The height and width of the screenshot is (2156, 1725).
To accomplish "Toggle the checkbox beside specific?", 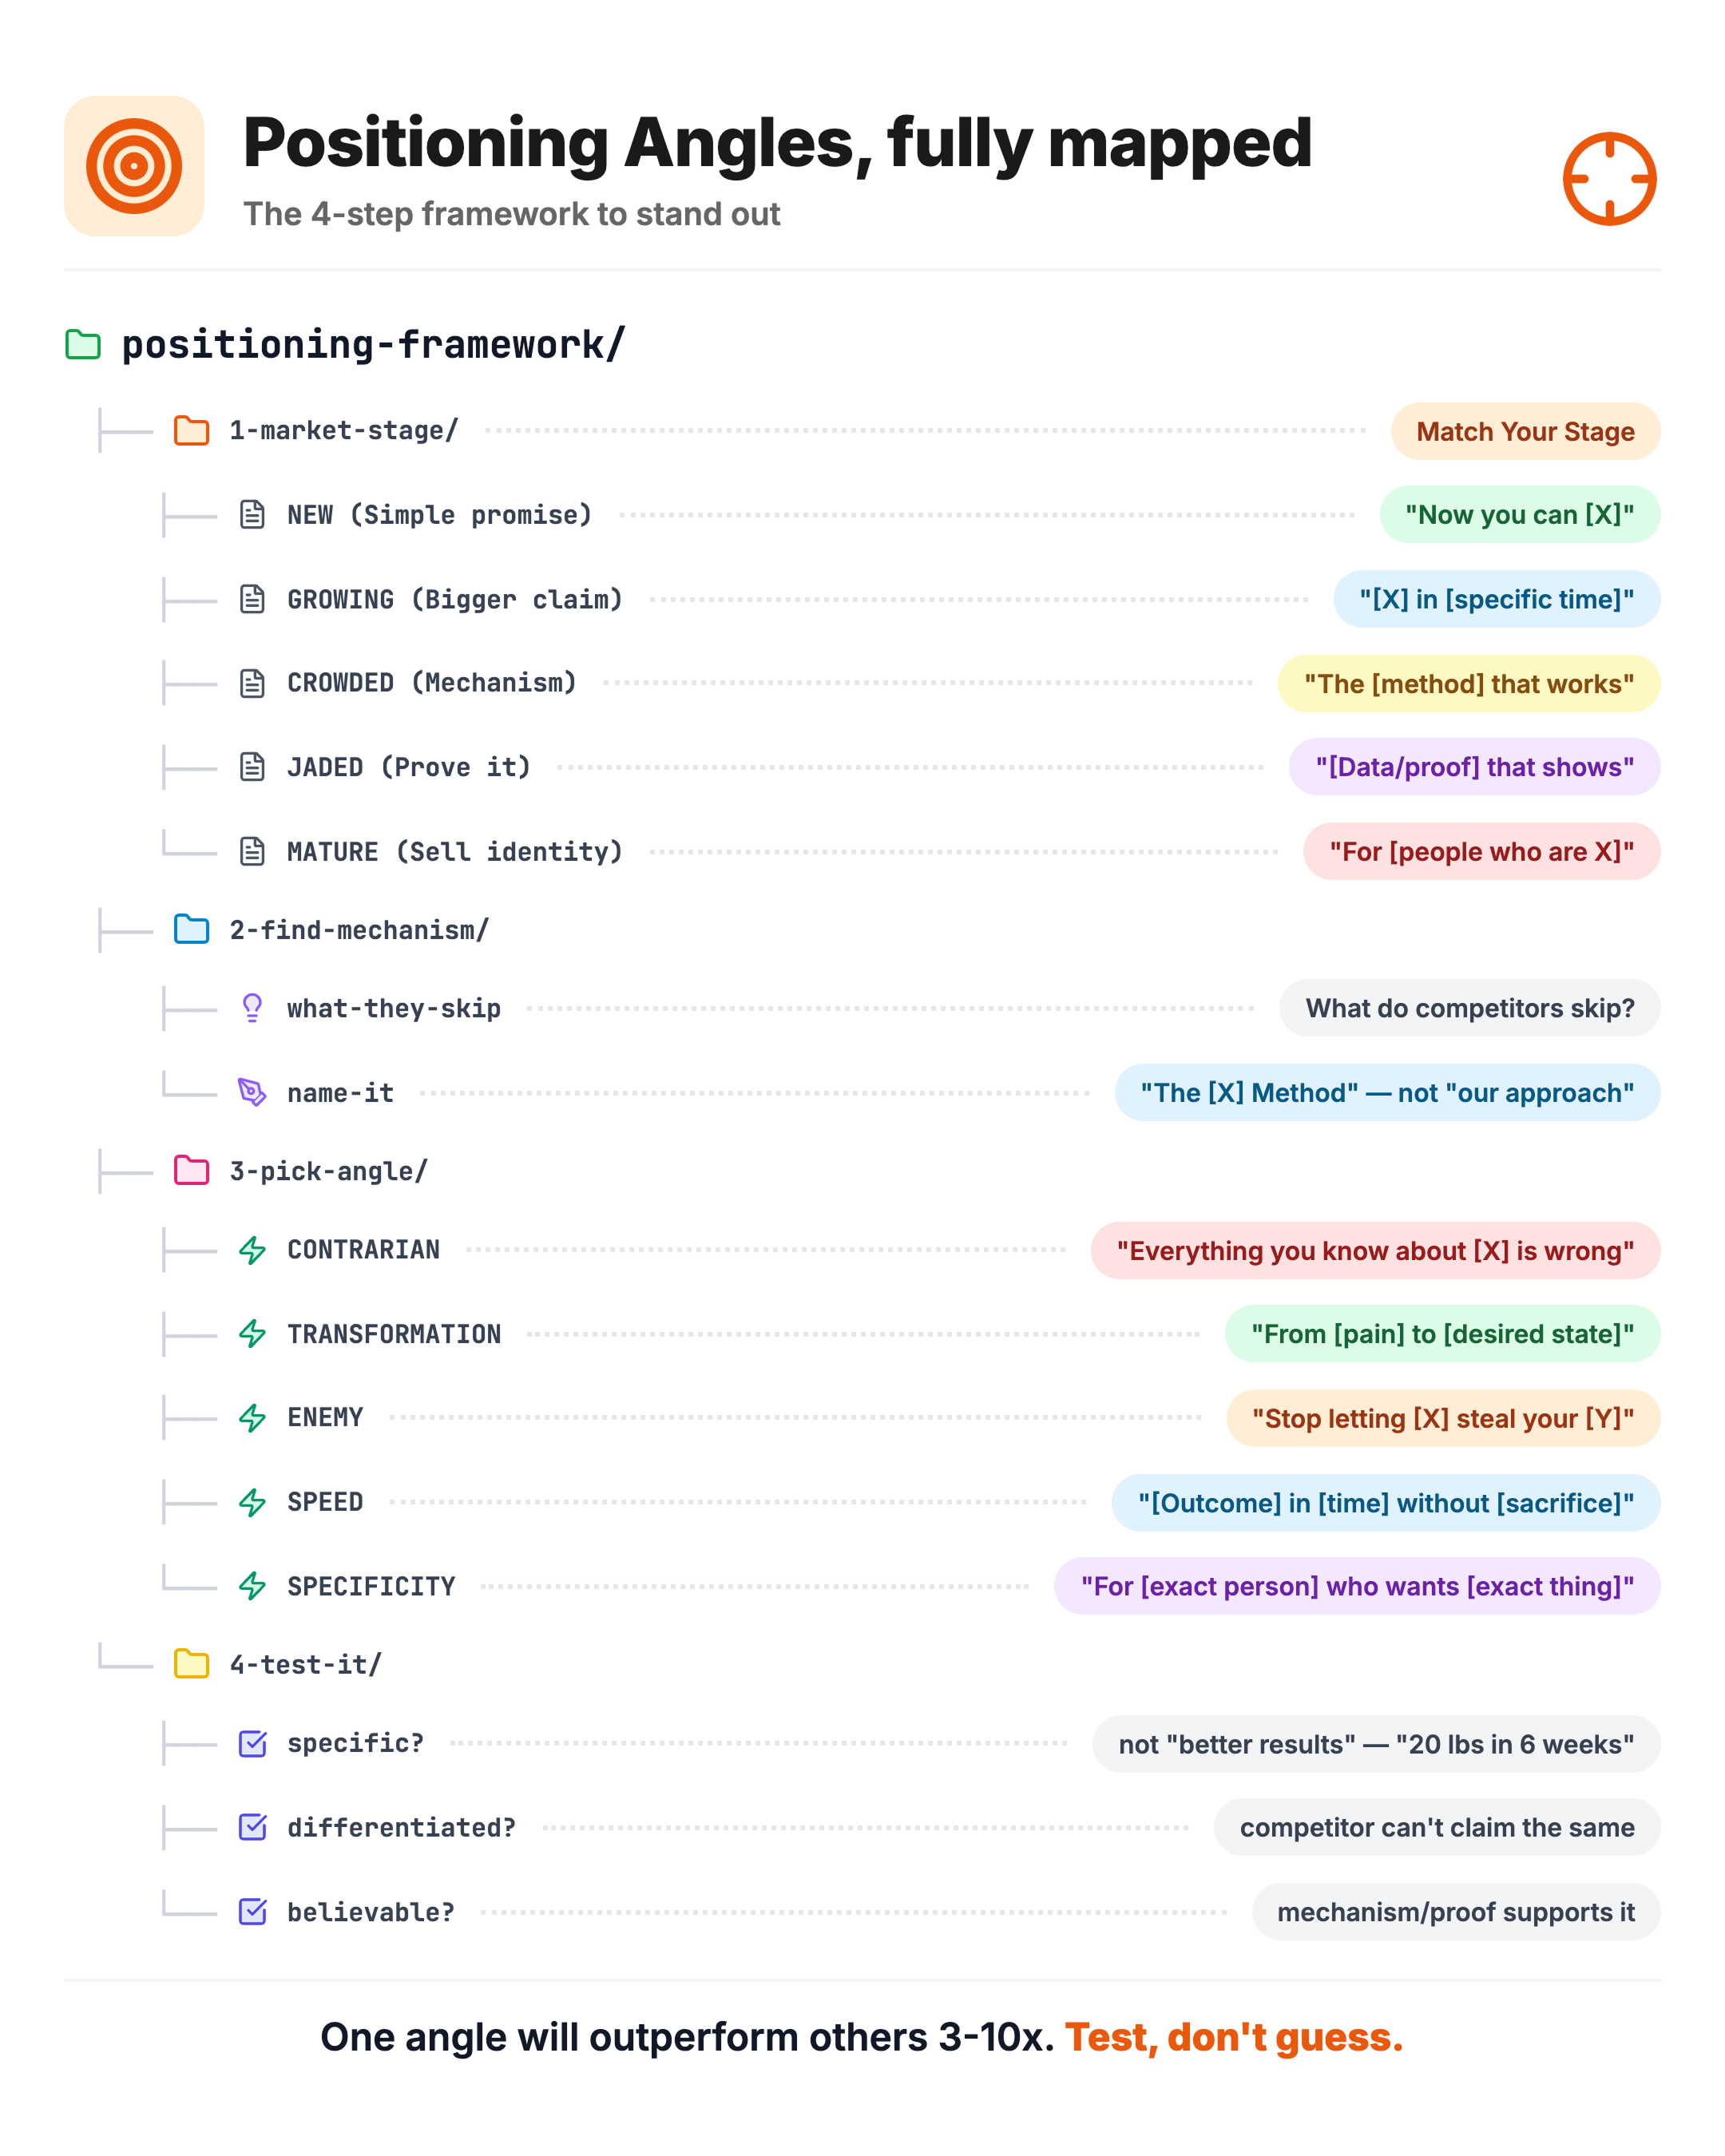I will pos(252,1743).
